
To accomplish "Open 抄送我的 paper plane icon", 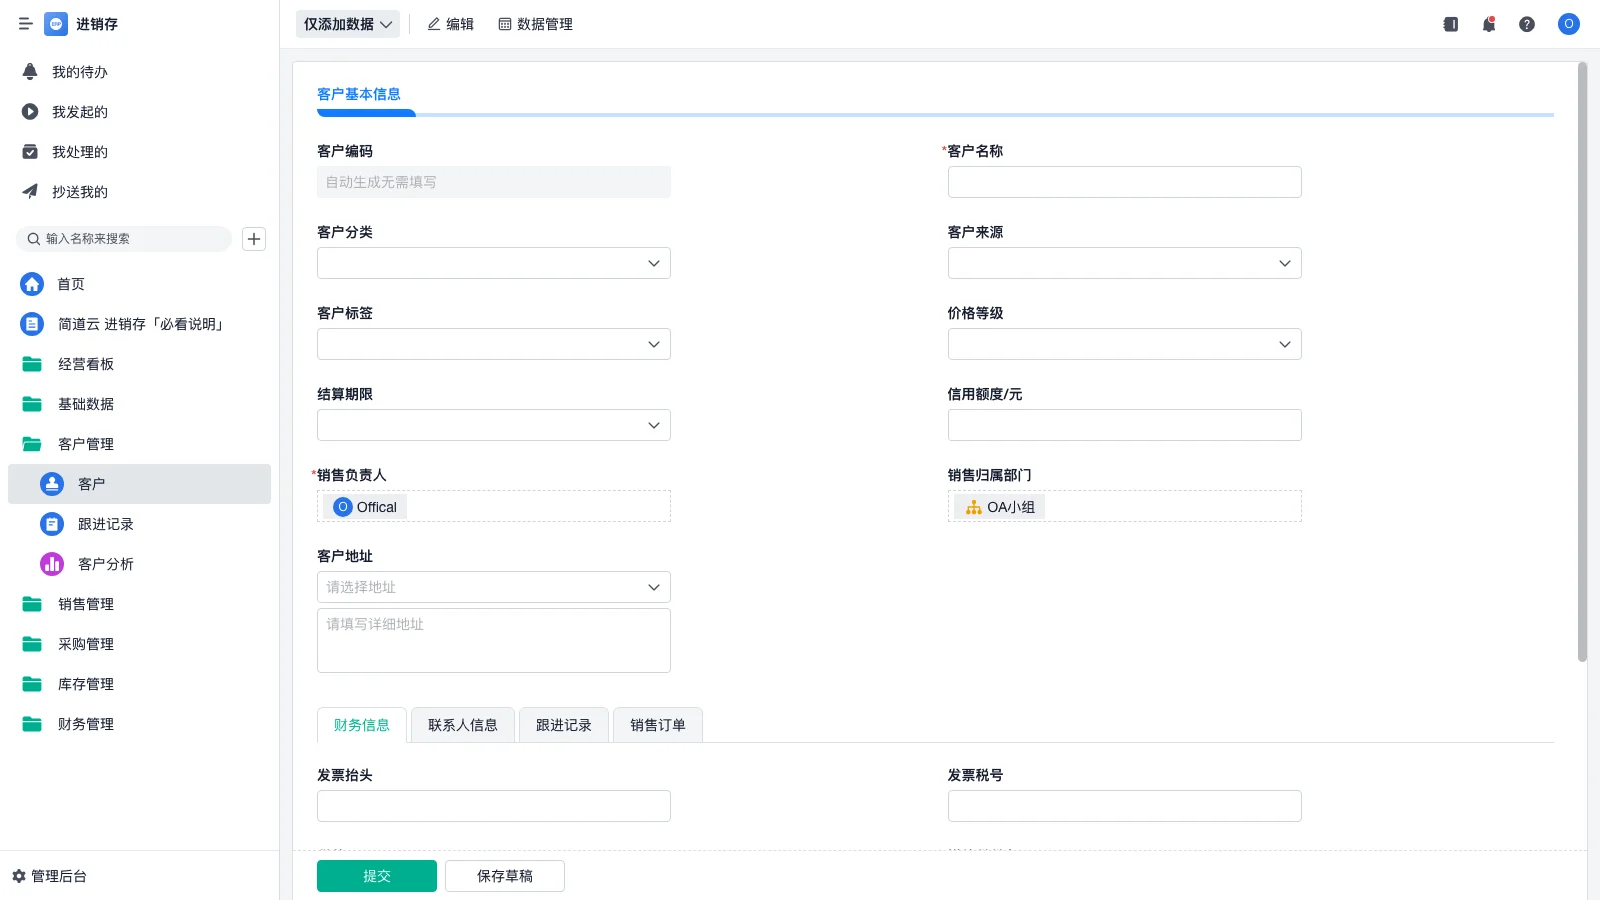I will [30, 192].
